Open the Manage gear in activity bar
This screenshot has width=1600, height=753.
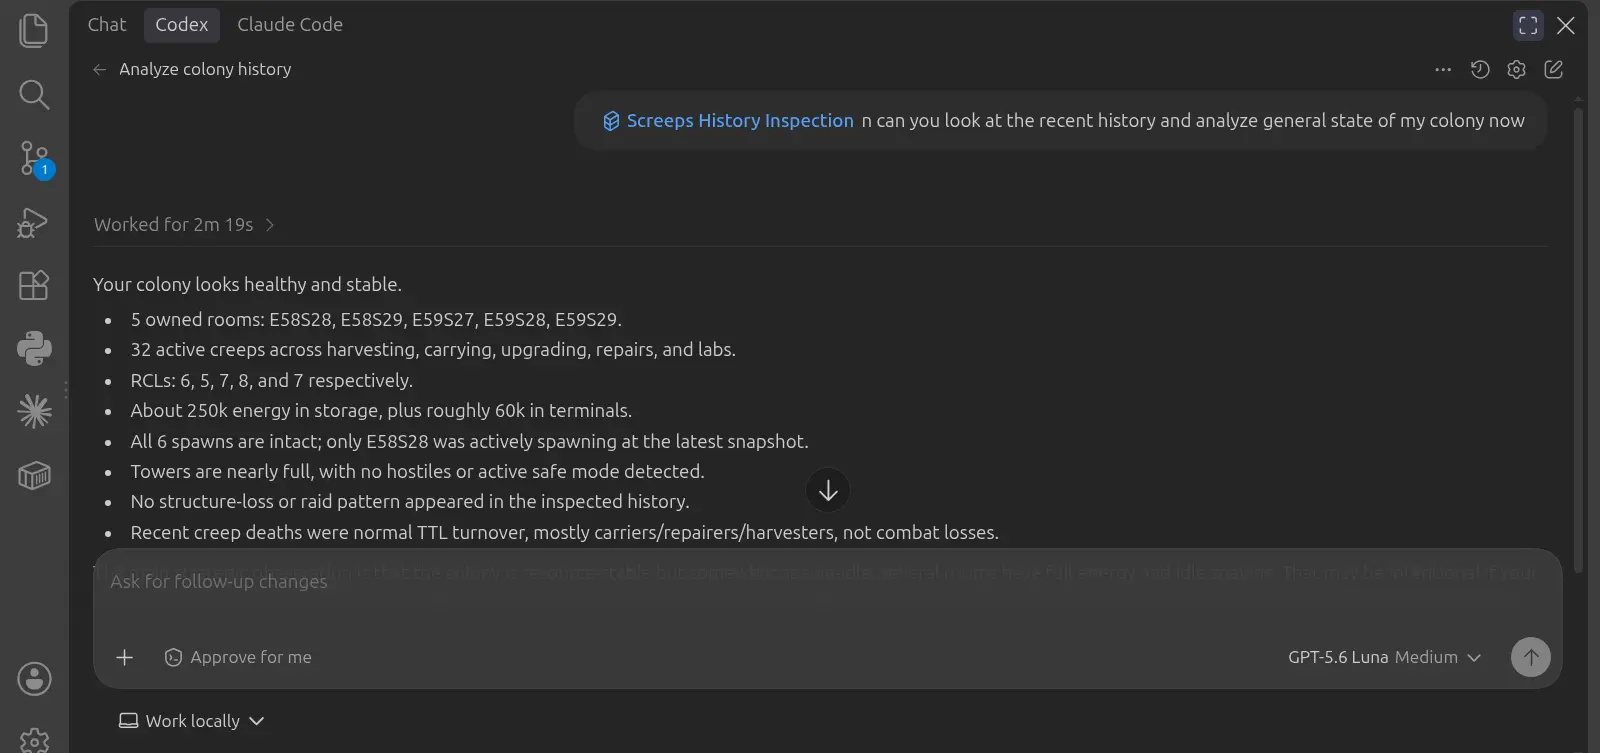click(x=34, y=740)
